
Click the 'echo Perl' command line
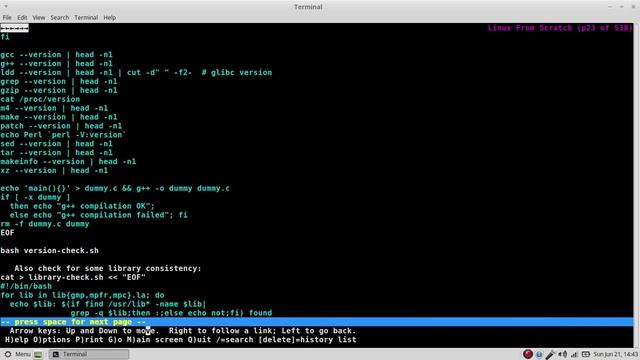coord(63,135)
